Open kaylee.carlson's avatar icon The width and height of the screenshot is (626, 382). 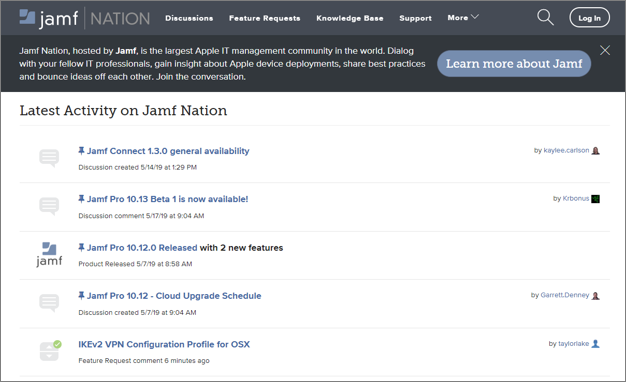595,150
